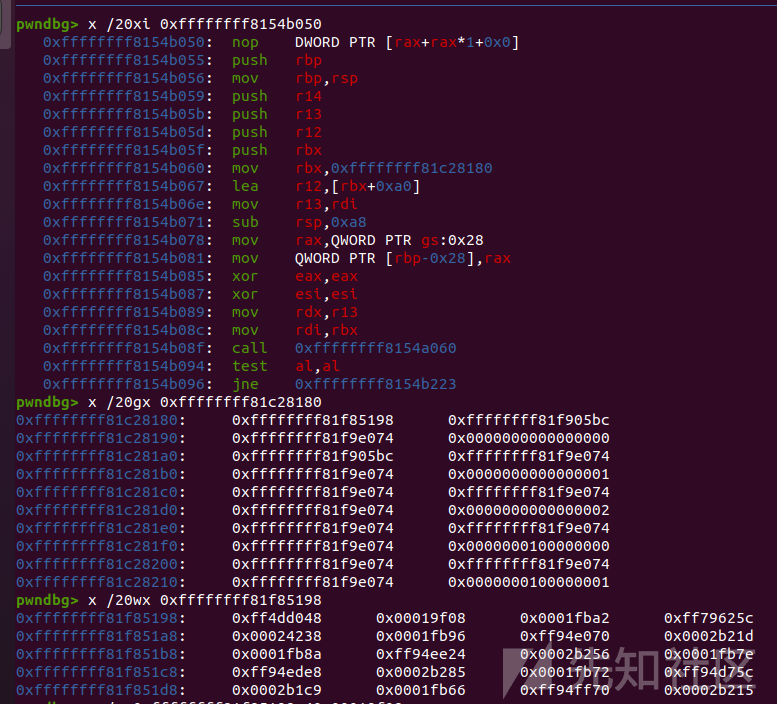Click the 'sub rsp,0xa8' operand

click(x=331, y=222)
